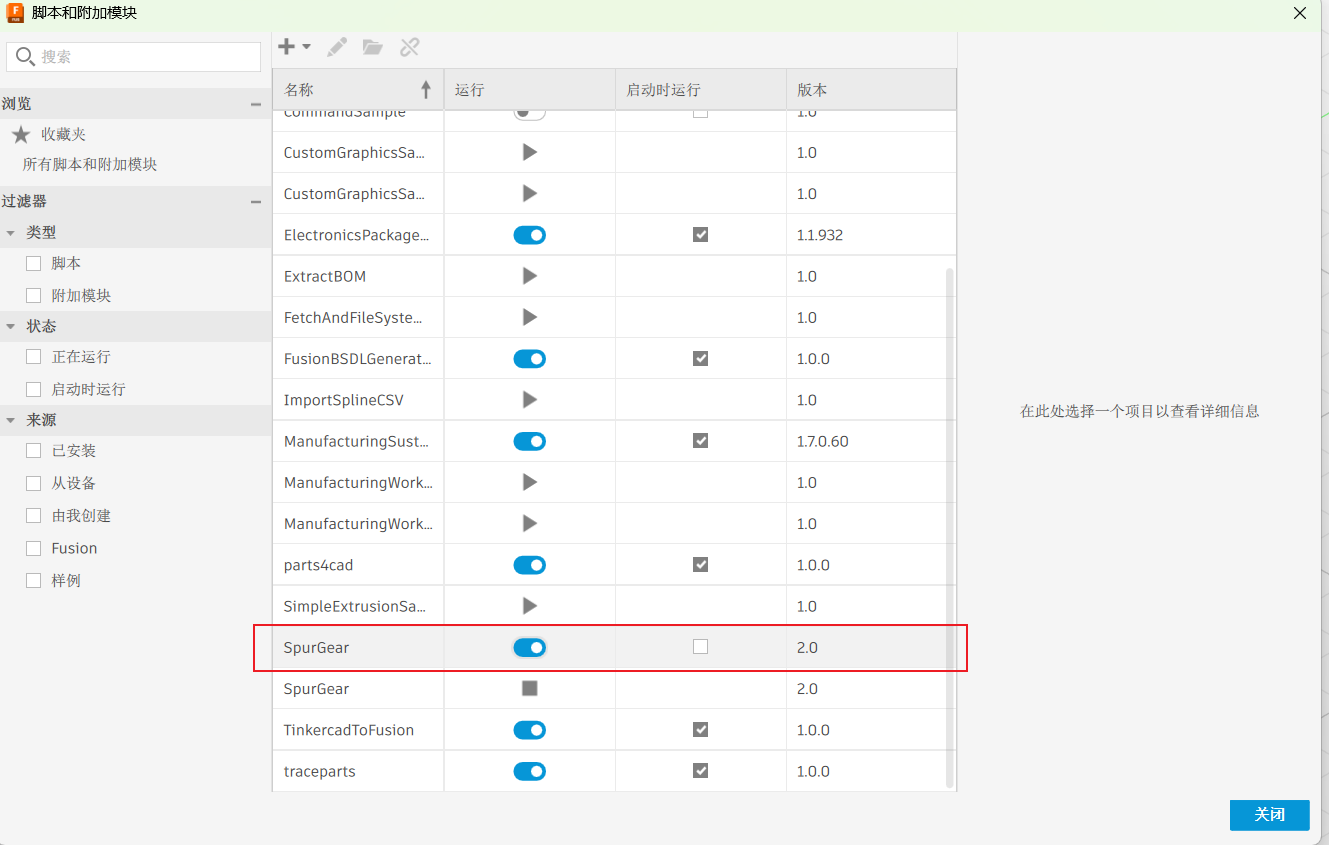Click the 版本 column header
This screenshot has width=1329, height=845.
click(x=871, y=90)
